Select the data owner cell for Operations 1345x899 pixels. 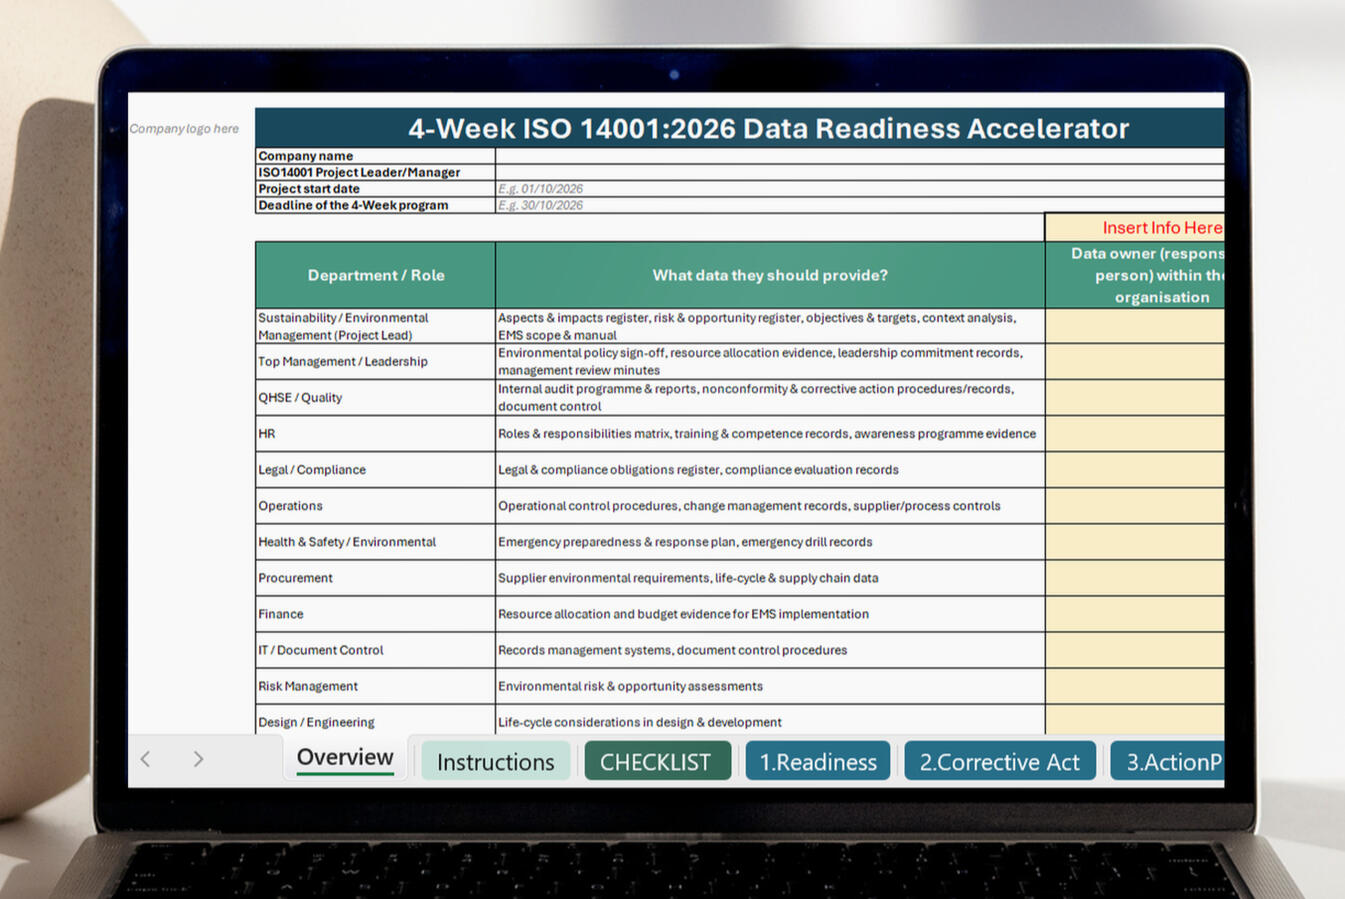[1135, 506]
